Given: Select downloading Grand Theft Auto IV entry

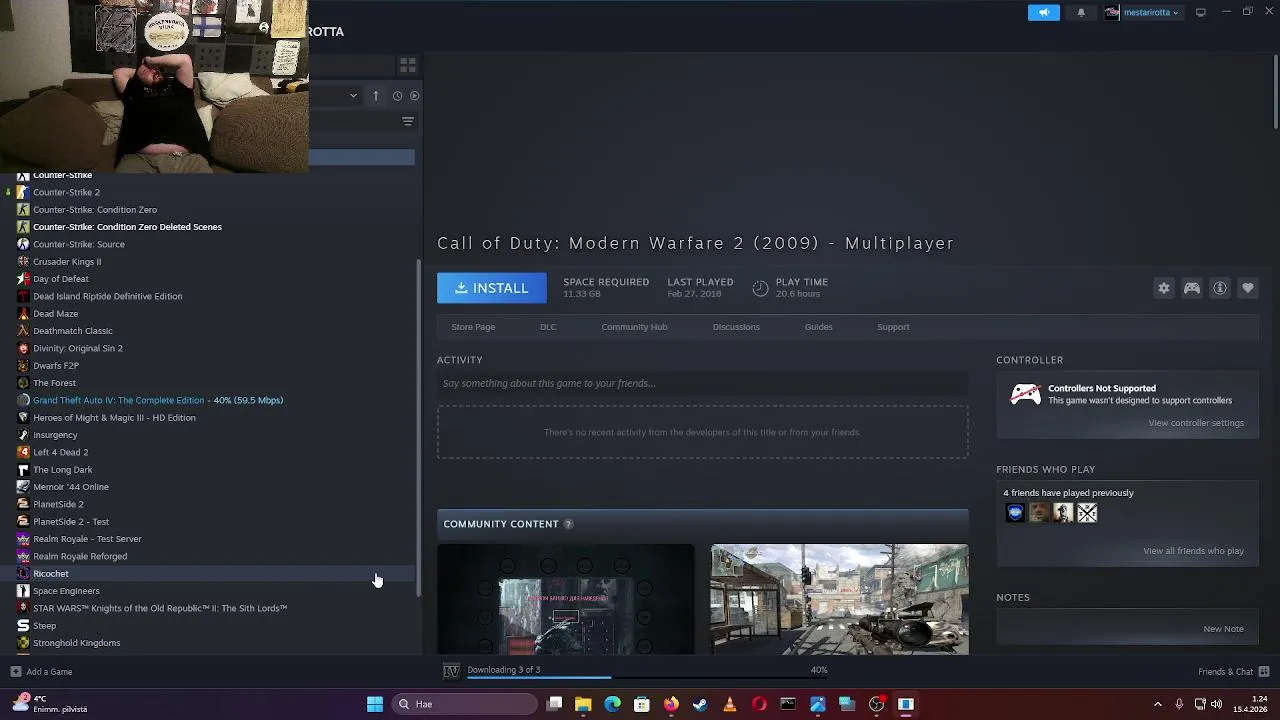Looking at the screenshot, I should 158,400.
